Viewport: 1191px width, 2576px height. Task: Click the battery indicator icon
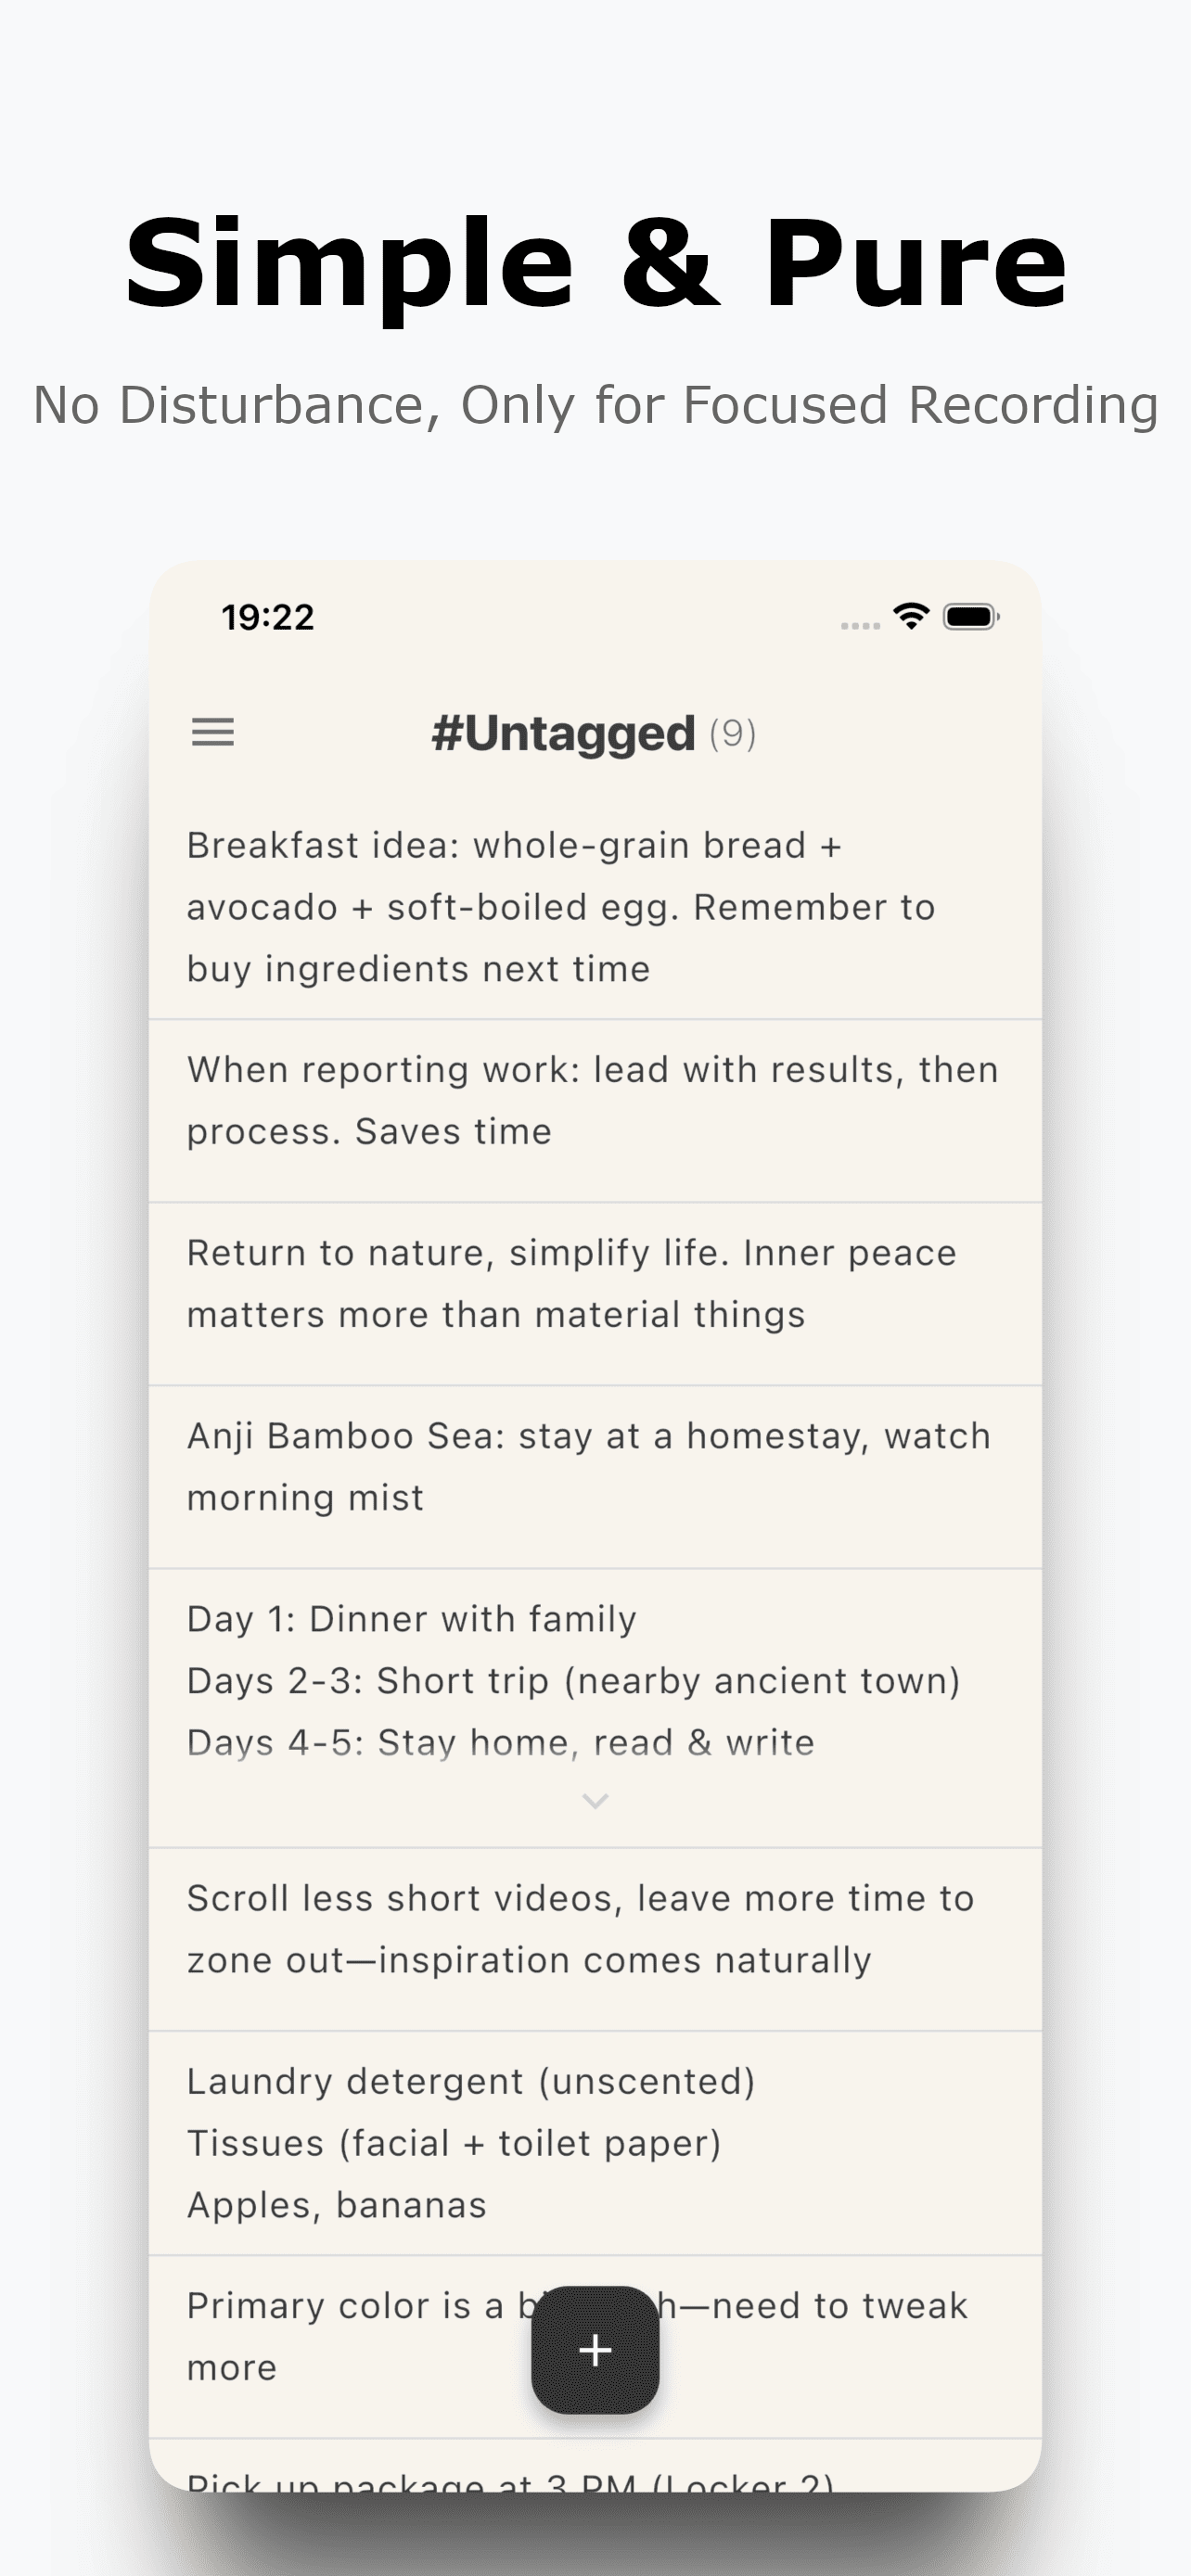pyautogui.click(x=968, y=616)
